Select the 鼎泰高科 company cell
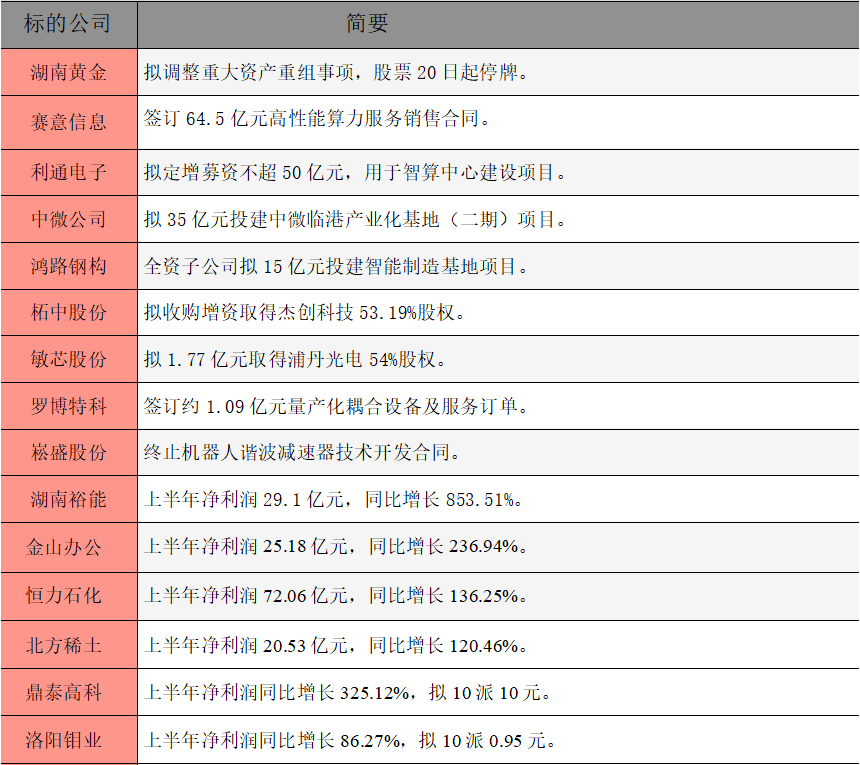Screen dimensions: 860x765 tap(69, 692)
